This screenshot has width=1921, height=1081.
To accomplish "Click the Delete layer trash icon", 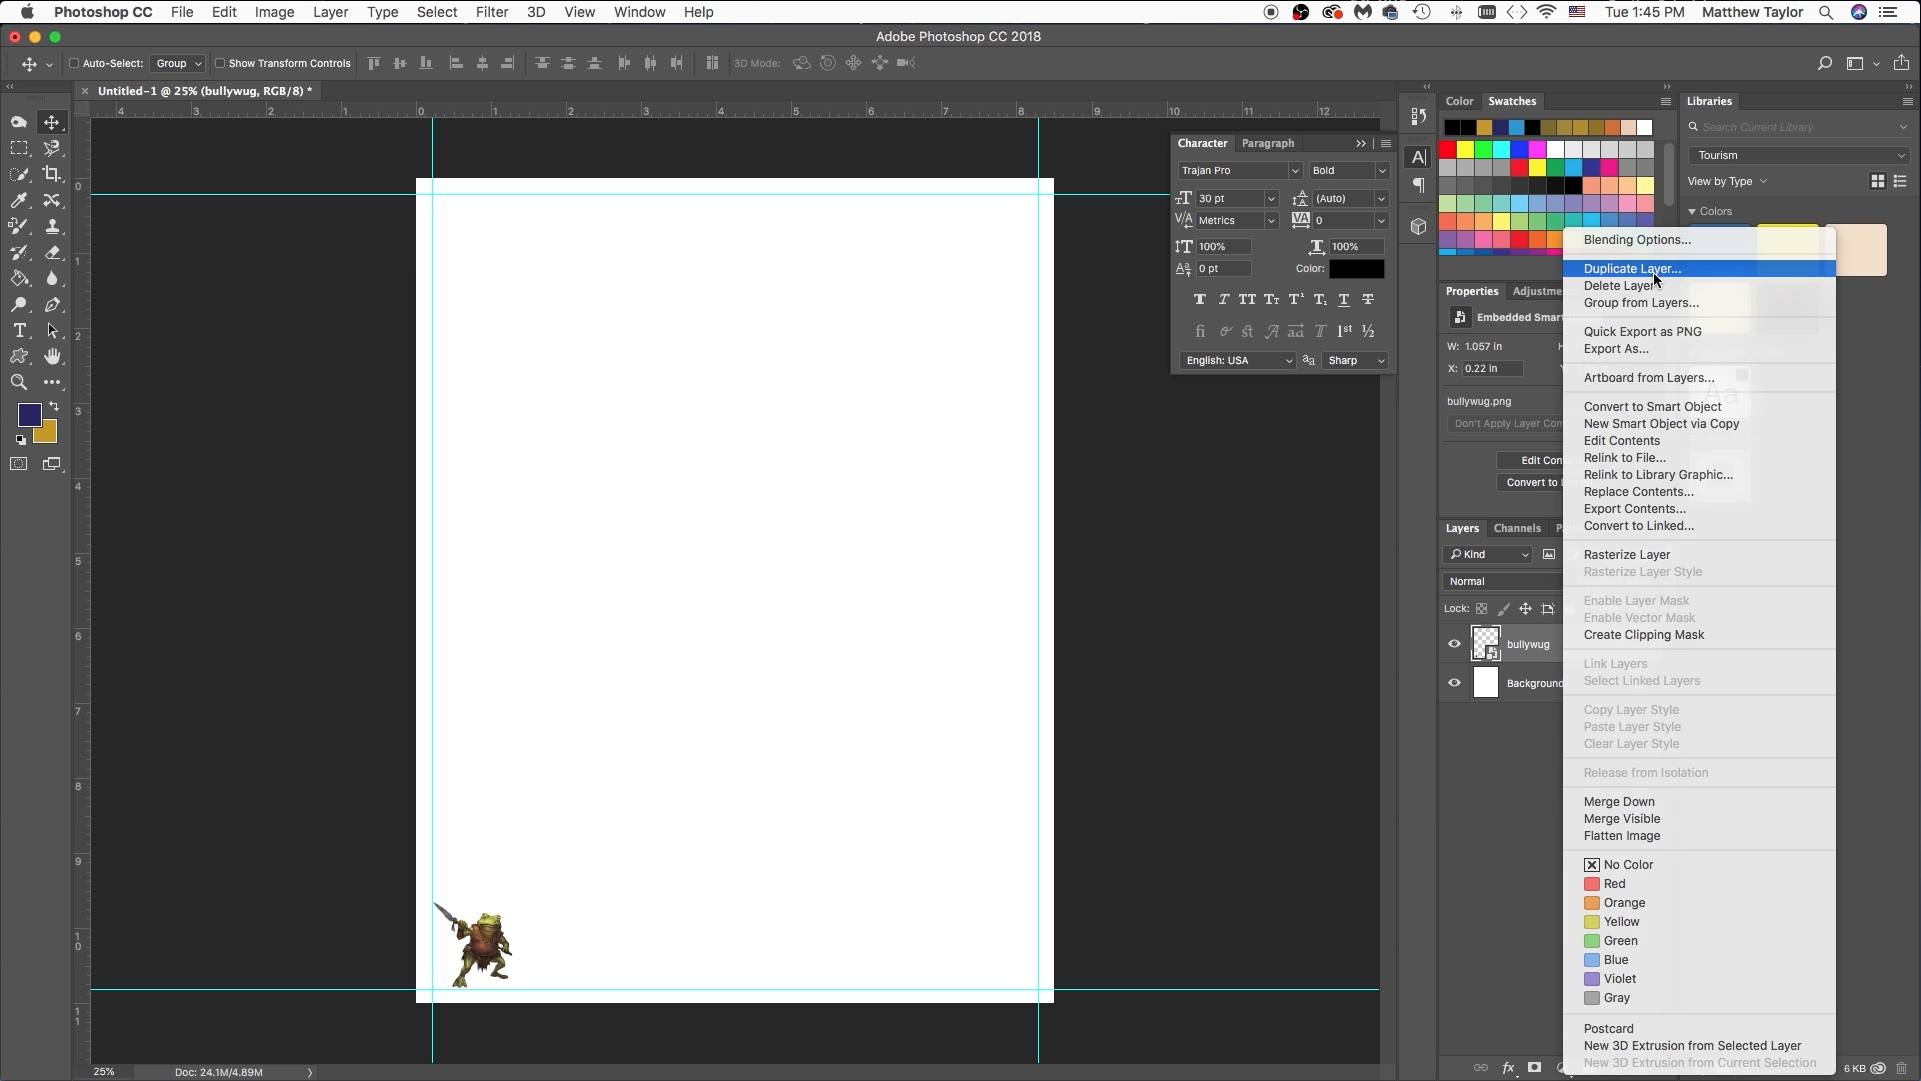I will (1902, 1068).
